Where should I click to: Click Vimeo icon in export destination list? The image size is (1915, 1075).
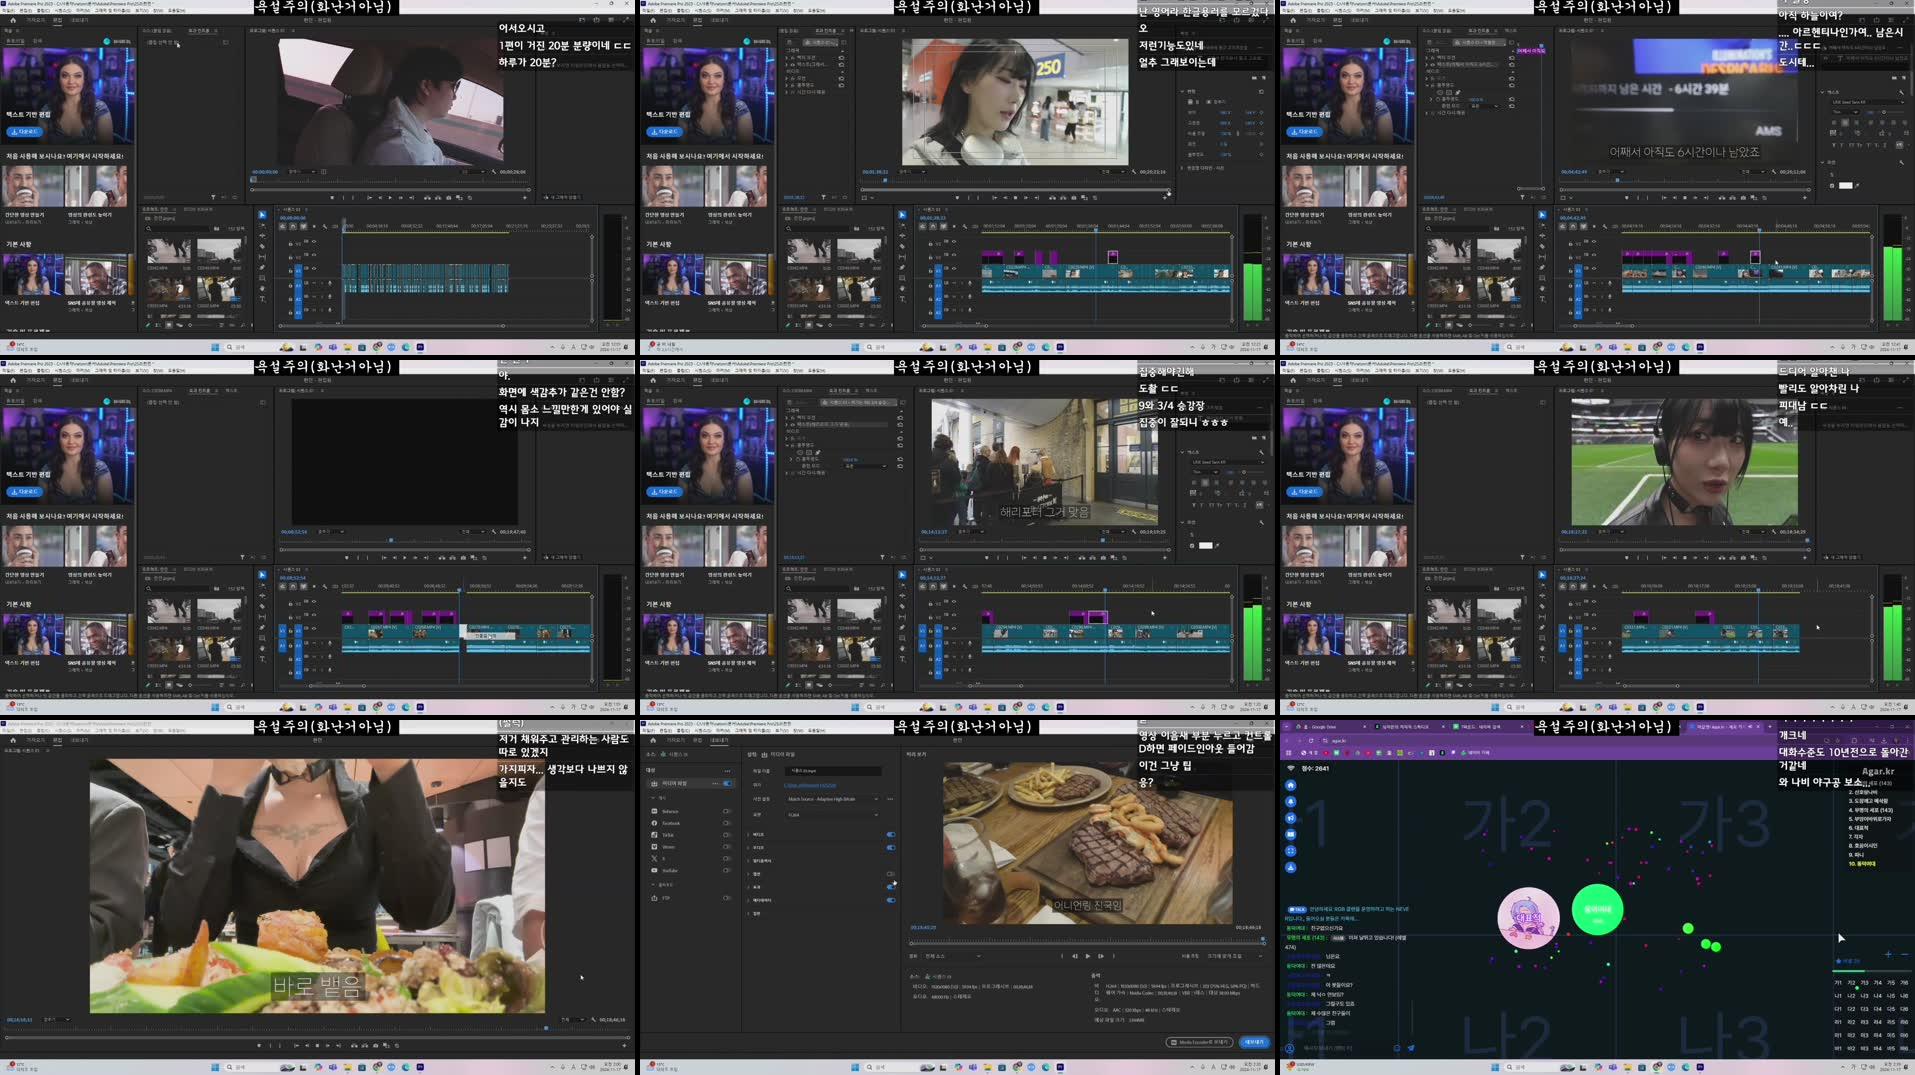(654, 847)
